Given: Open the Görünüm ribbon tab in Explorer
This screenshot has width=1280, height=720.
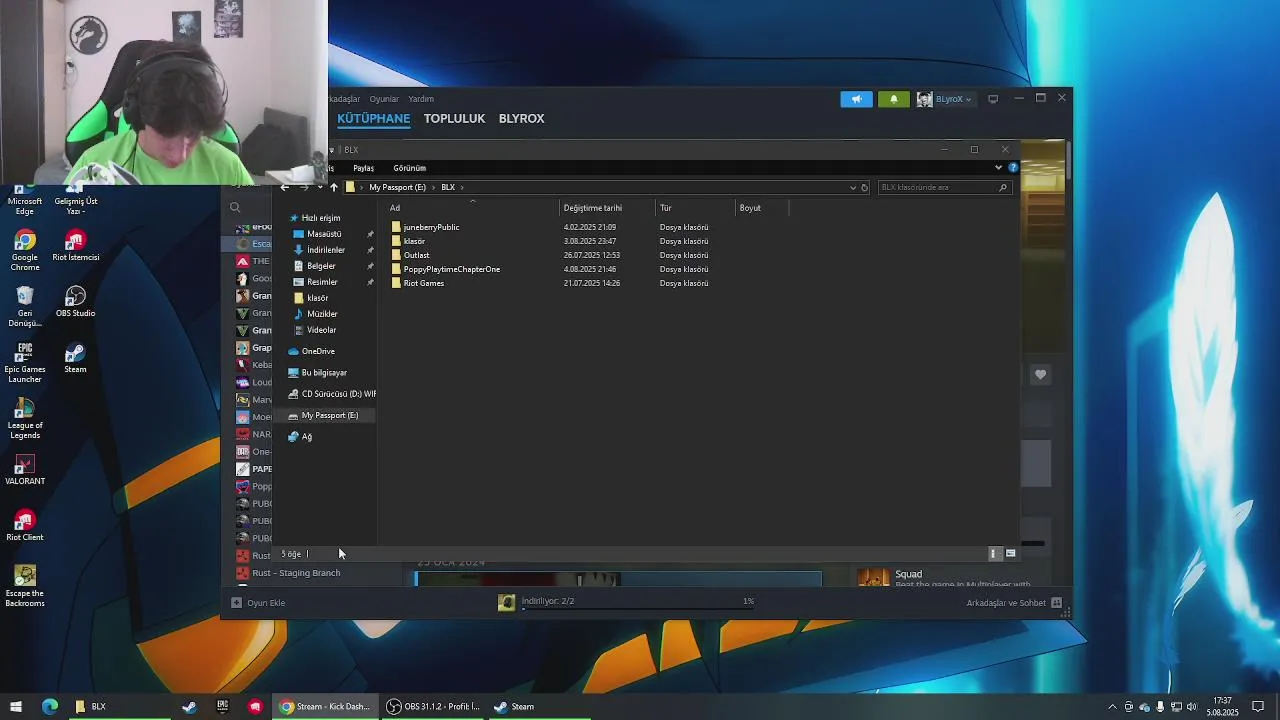Looking at the screenshot, I should [x=409, y=168].
